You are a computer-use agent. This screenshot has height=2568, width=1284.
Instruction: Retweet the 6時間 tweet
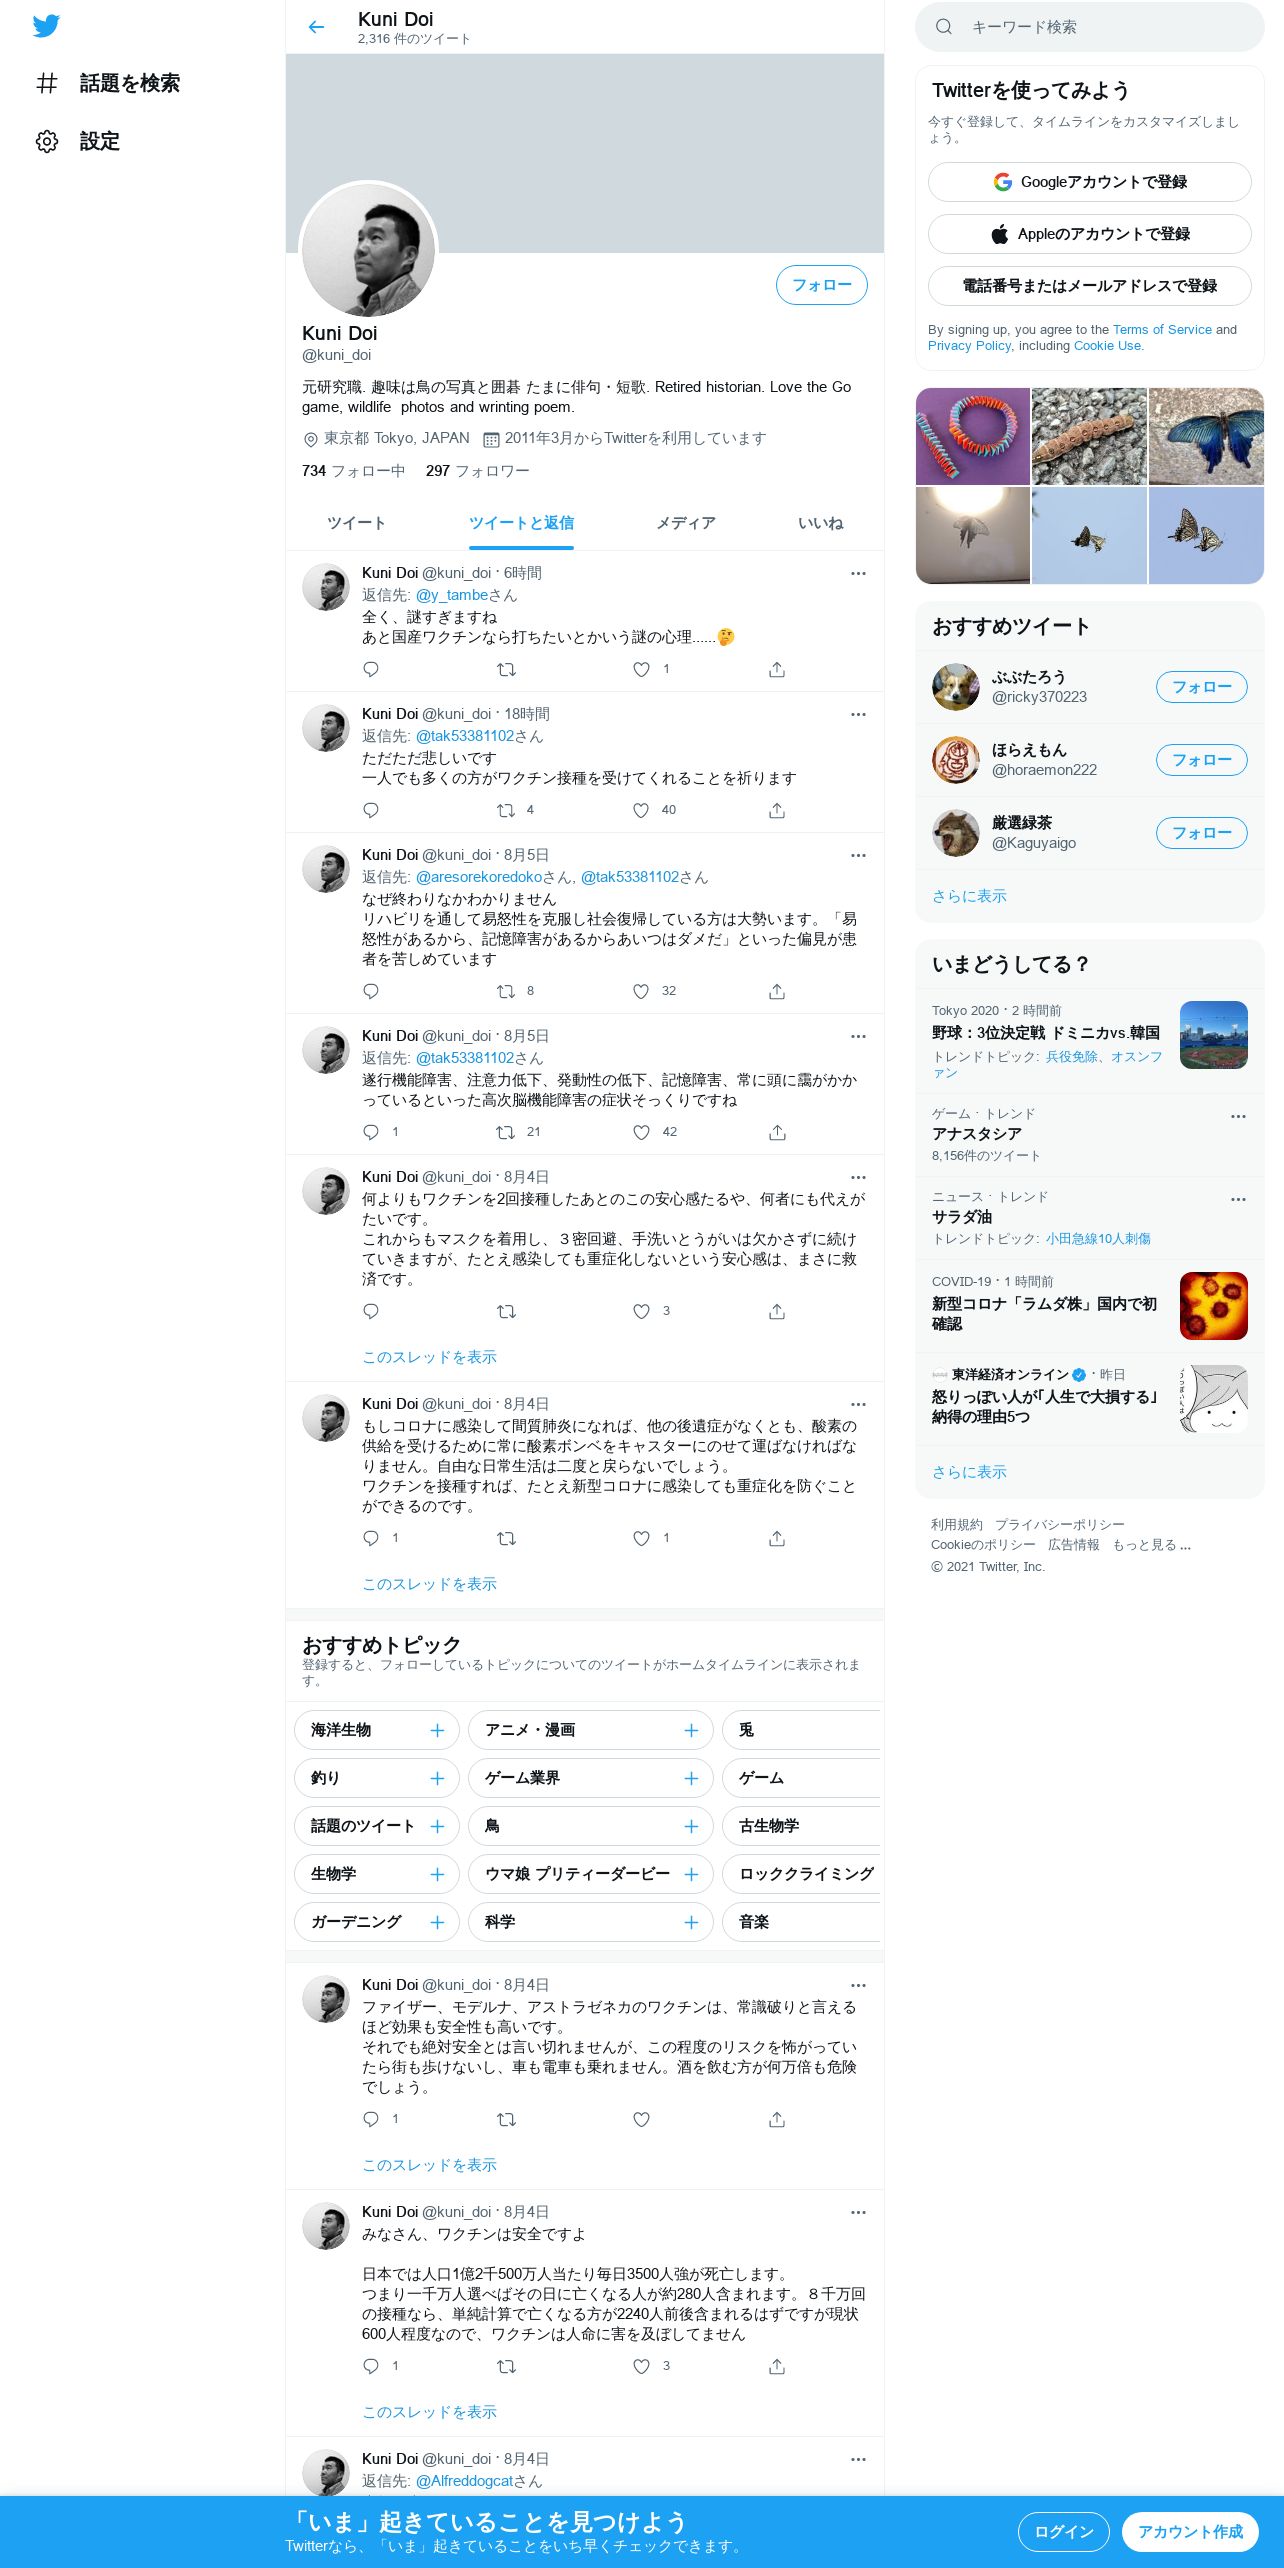coord(506,669)
